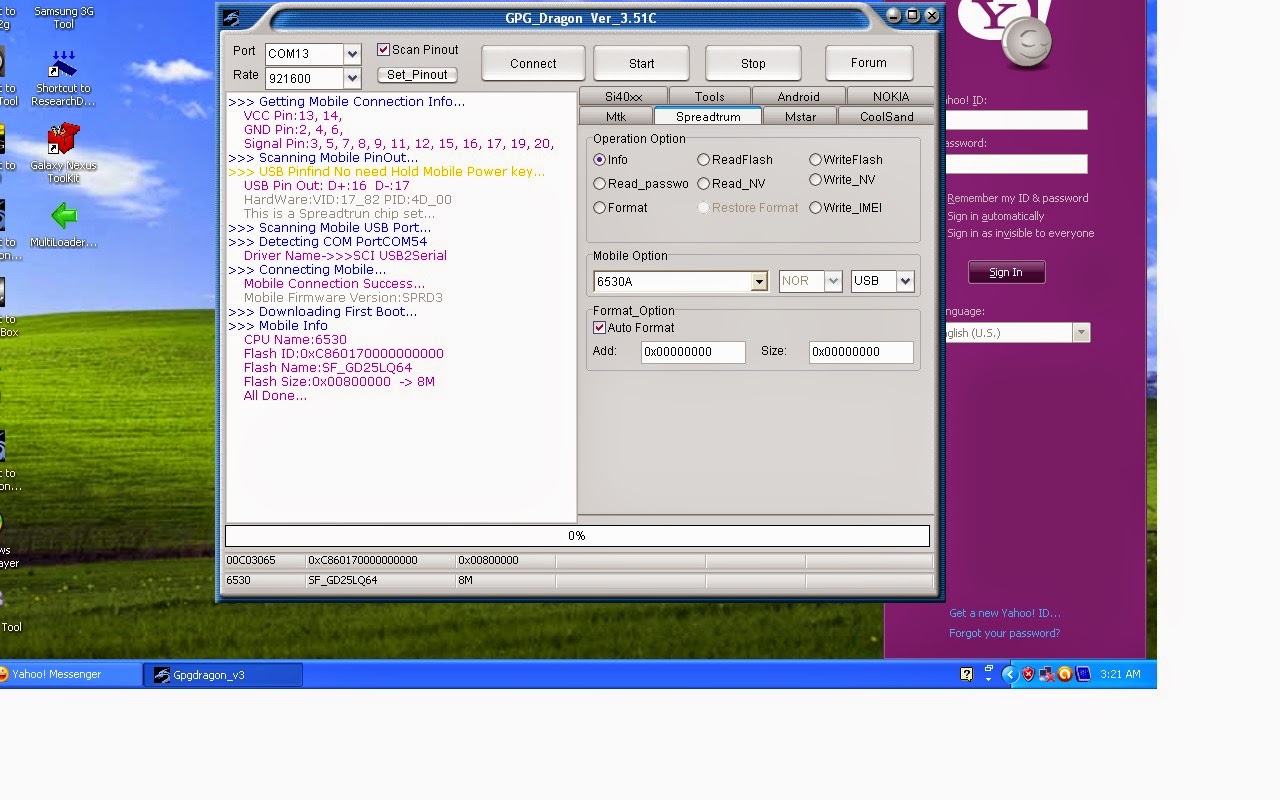Select the ReadFlash operation
Image resolution: width=1280 pixels, height=800 pixels.
tap(704, 160)
